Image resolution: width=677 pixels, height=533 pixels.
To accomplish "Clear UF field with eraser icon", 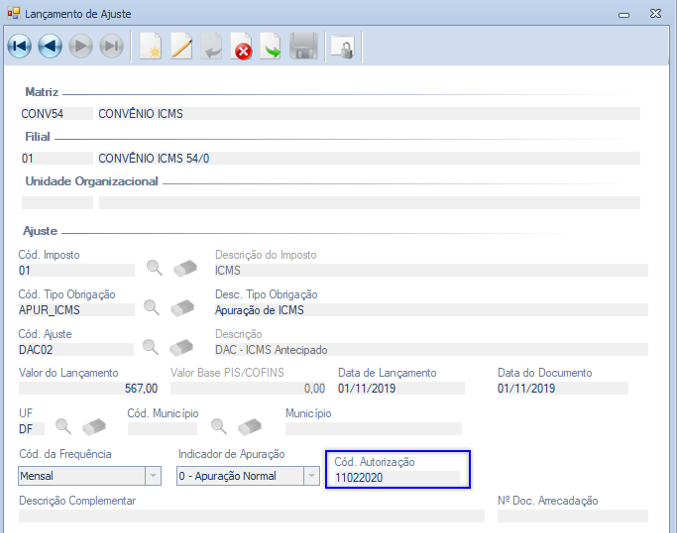I will click(94, 427).
